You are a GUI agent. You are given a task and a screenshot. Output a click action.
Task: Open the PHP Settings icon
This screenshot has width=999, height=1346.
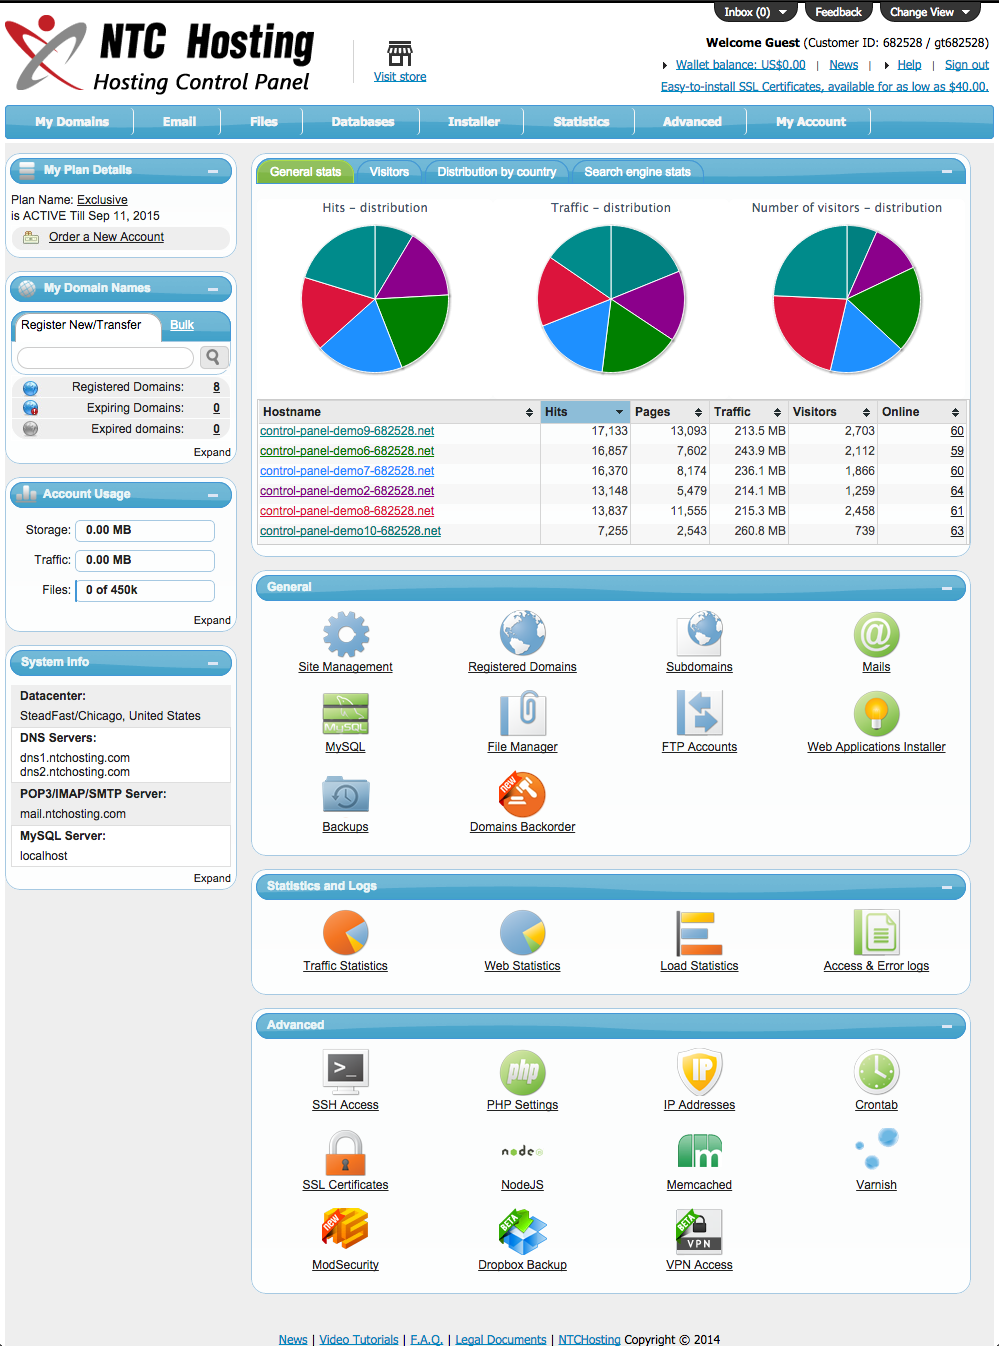tap(523, 1072)
